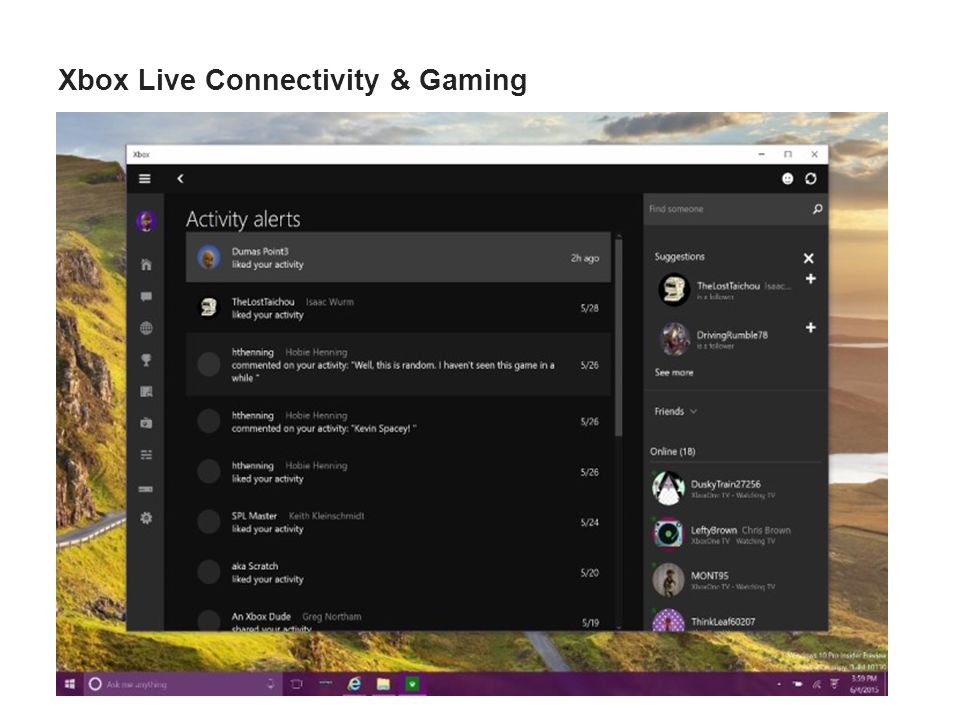Open Messages speech bubble in sidebar
The height and width of the screenshot is (720, 960).
pyautogui.click(x=146, y=296)
